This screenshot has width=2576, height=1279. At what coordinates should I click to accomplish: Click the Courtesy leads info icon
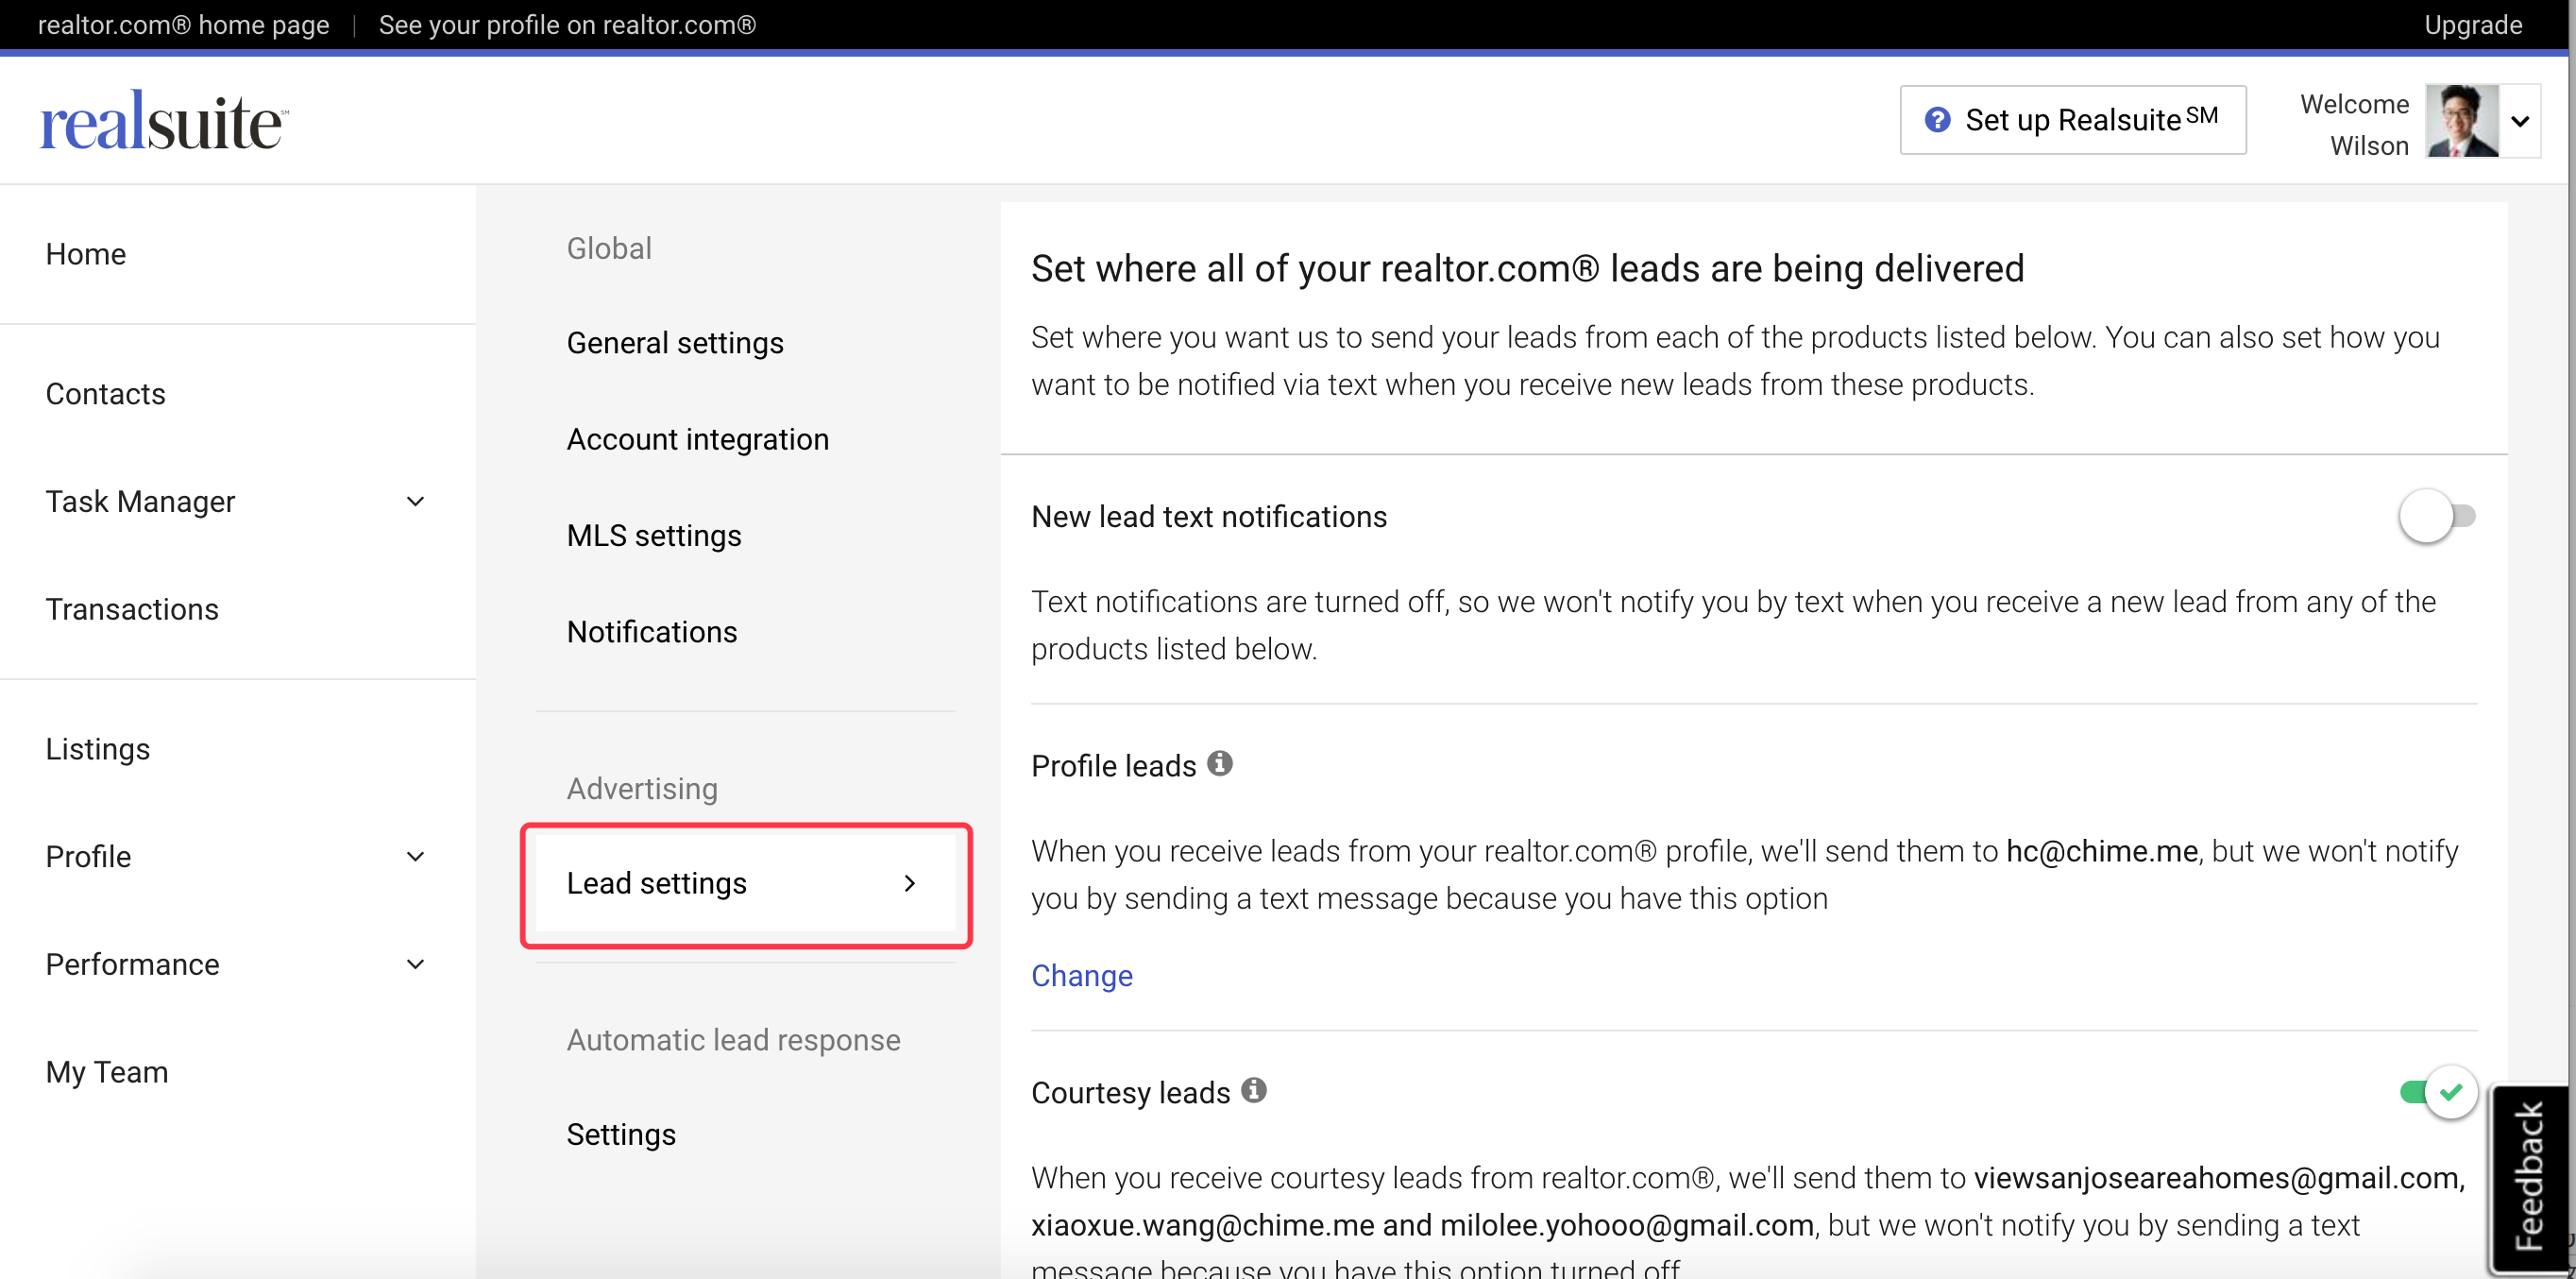pos(1253,1090)
